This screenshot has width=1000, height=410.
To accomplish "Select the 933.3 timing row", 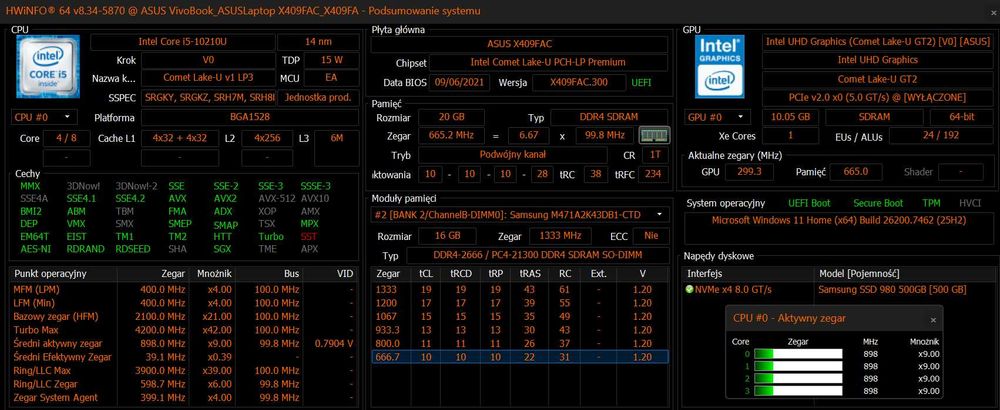I will [520, 330].
